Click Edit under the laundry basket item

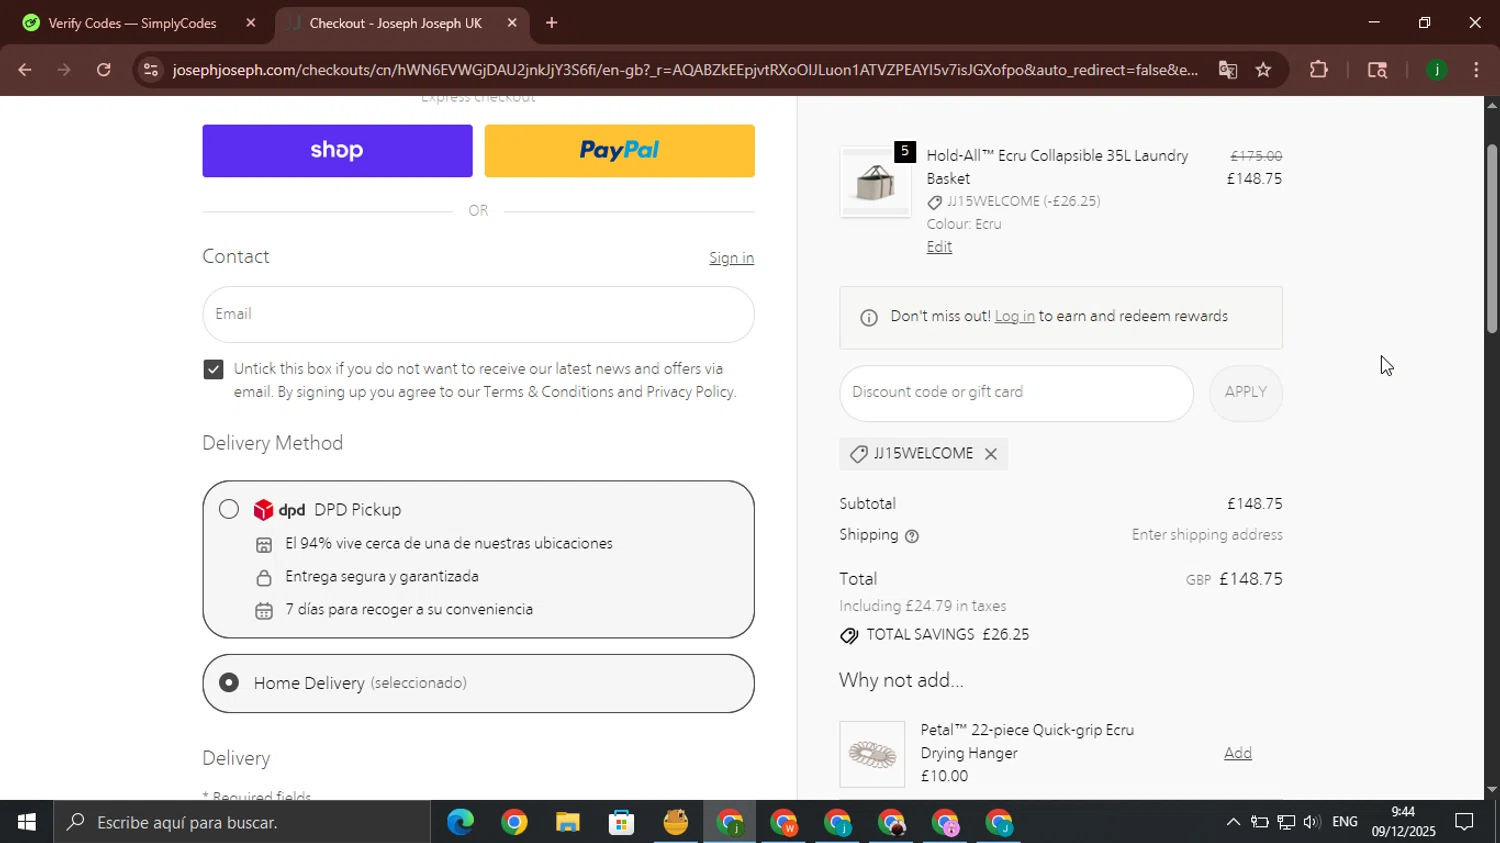click(939, 247)
